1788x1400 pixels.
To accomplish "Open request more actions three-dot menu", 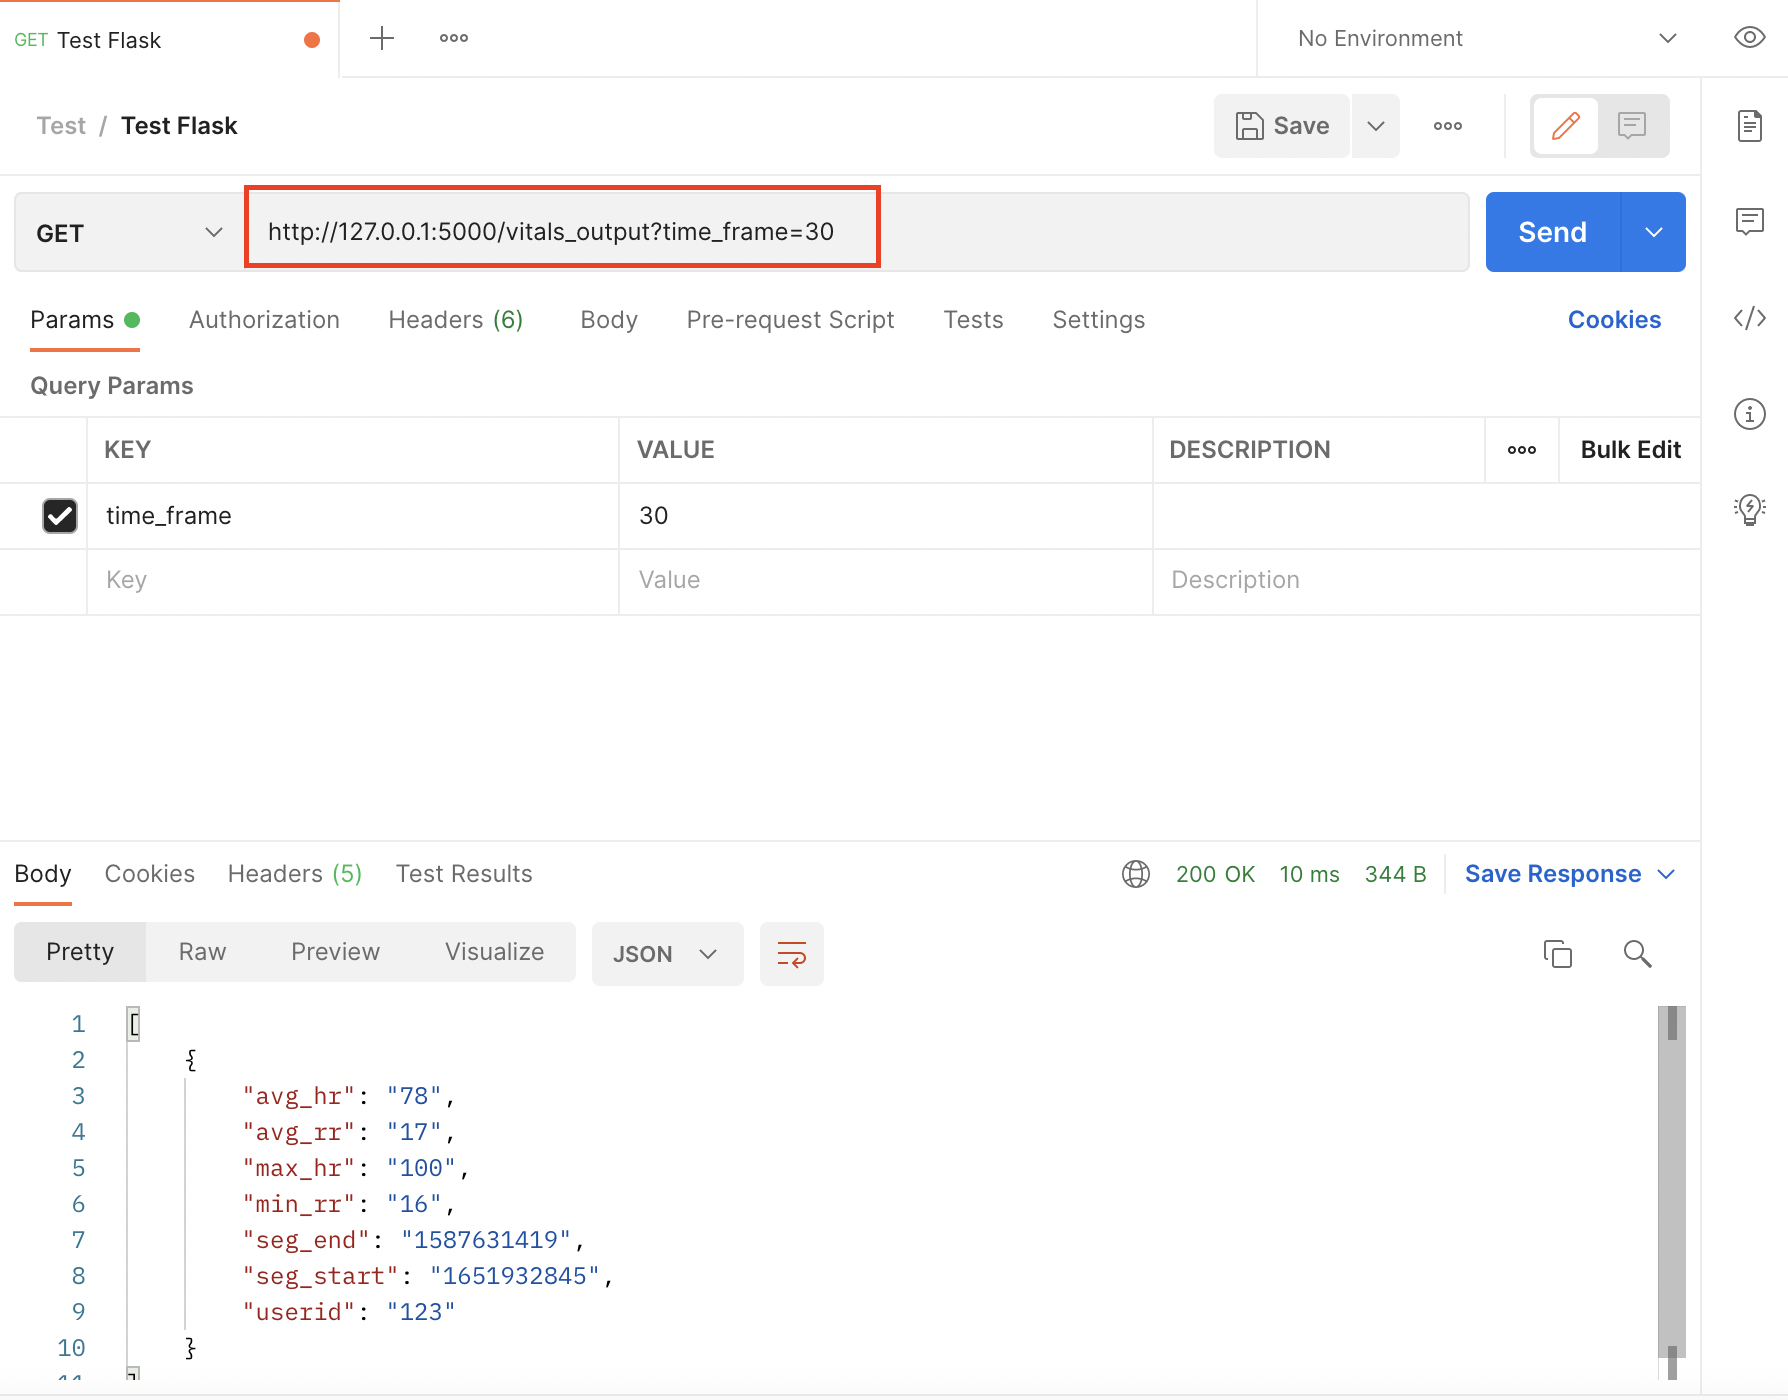I will tap(1448, 126).
